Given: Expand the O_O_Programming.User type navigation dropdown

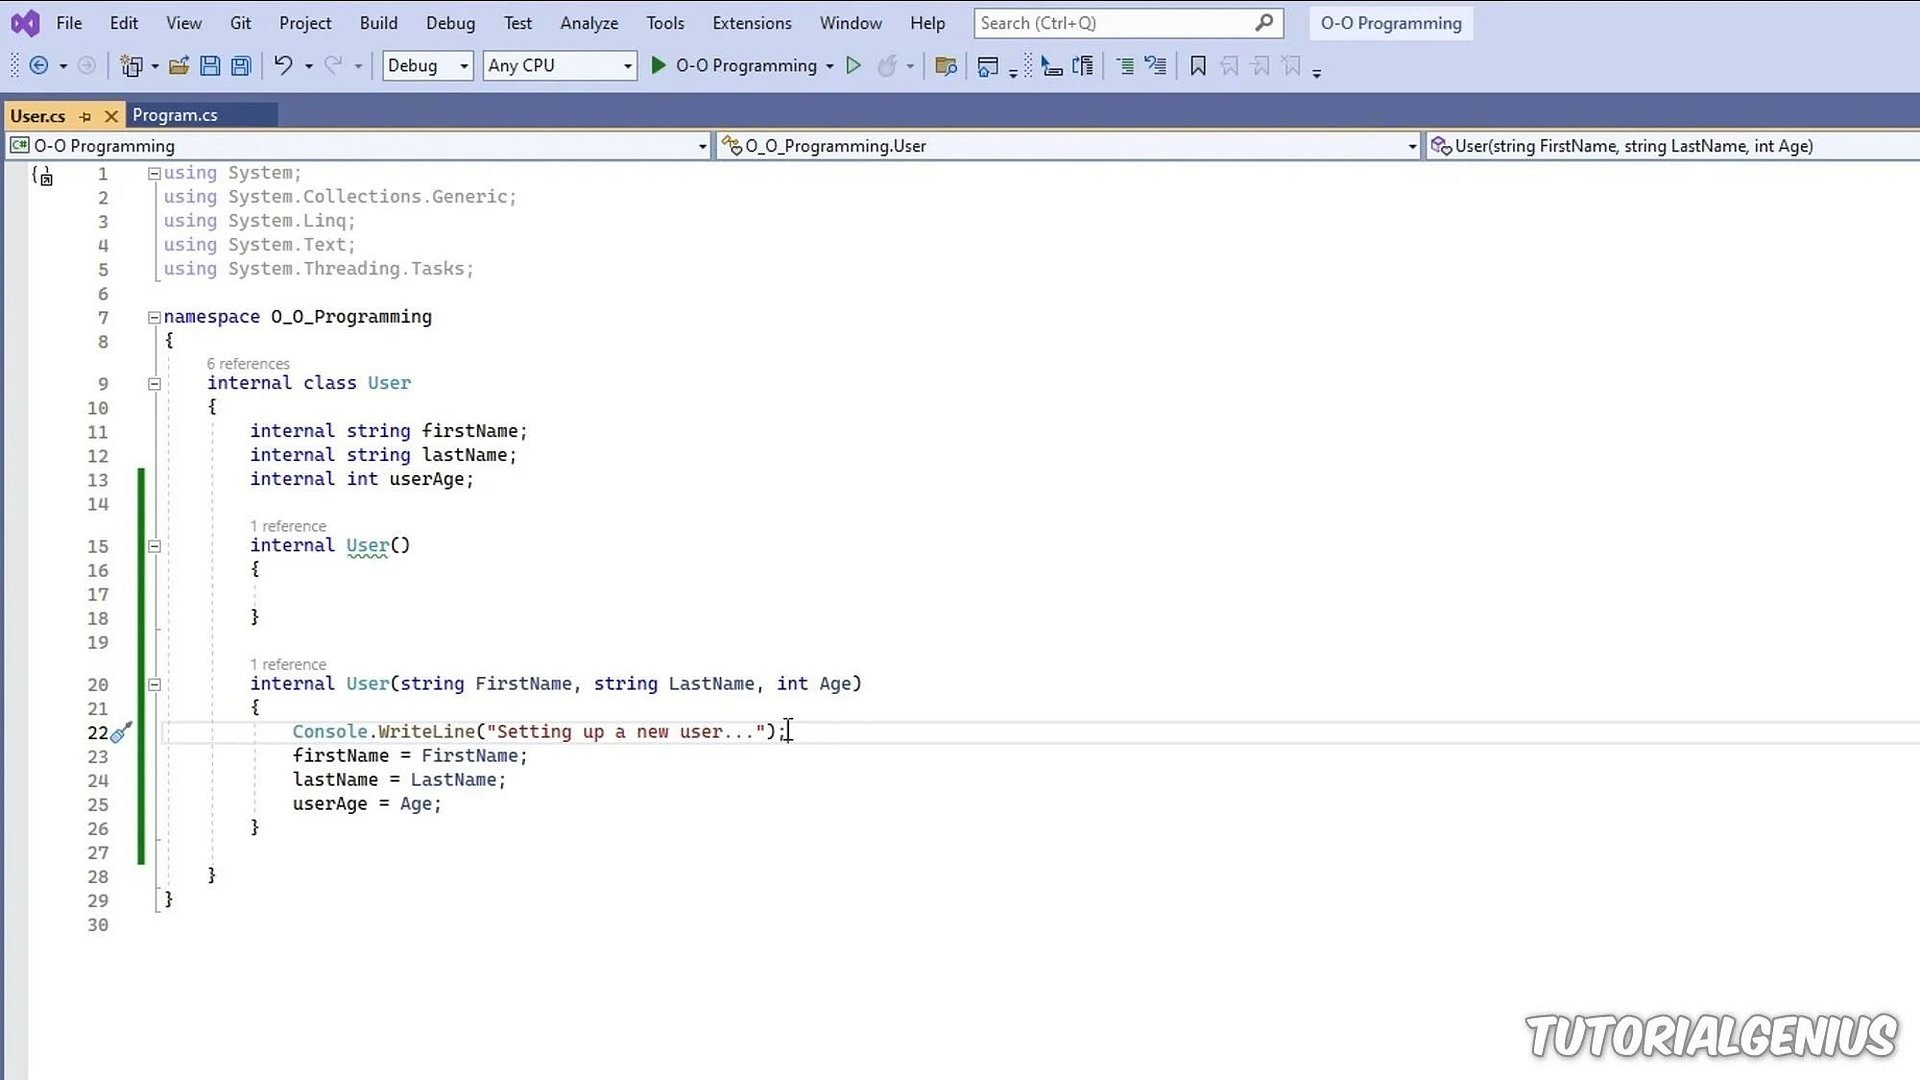Looking at the screenshot, I should point(1411,146).
